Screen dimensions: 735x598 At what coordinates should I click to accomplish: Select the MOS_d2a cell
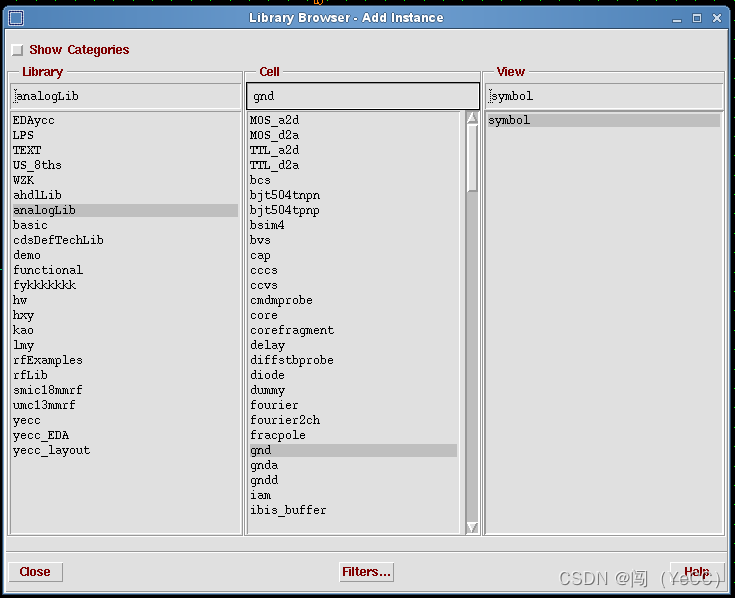[275, 135]
